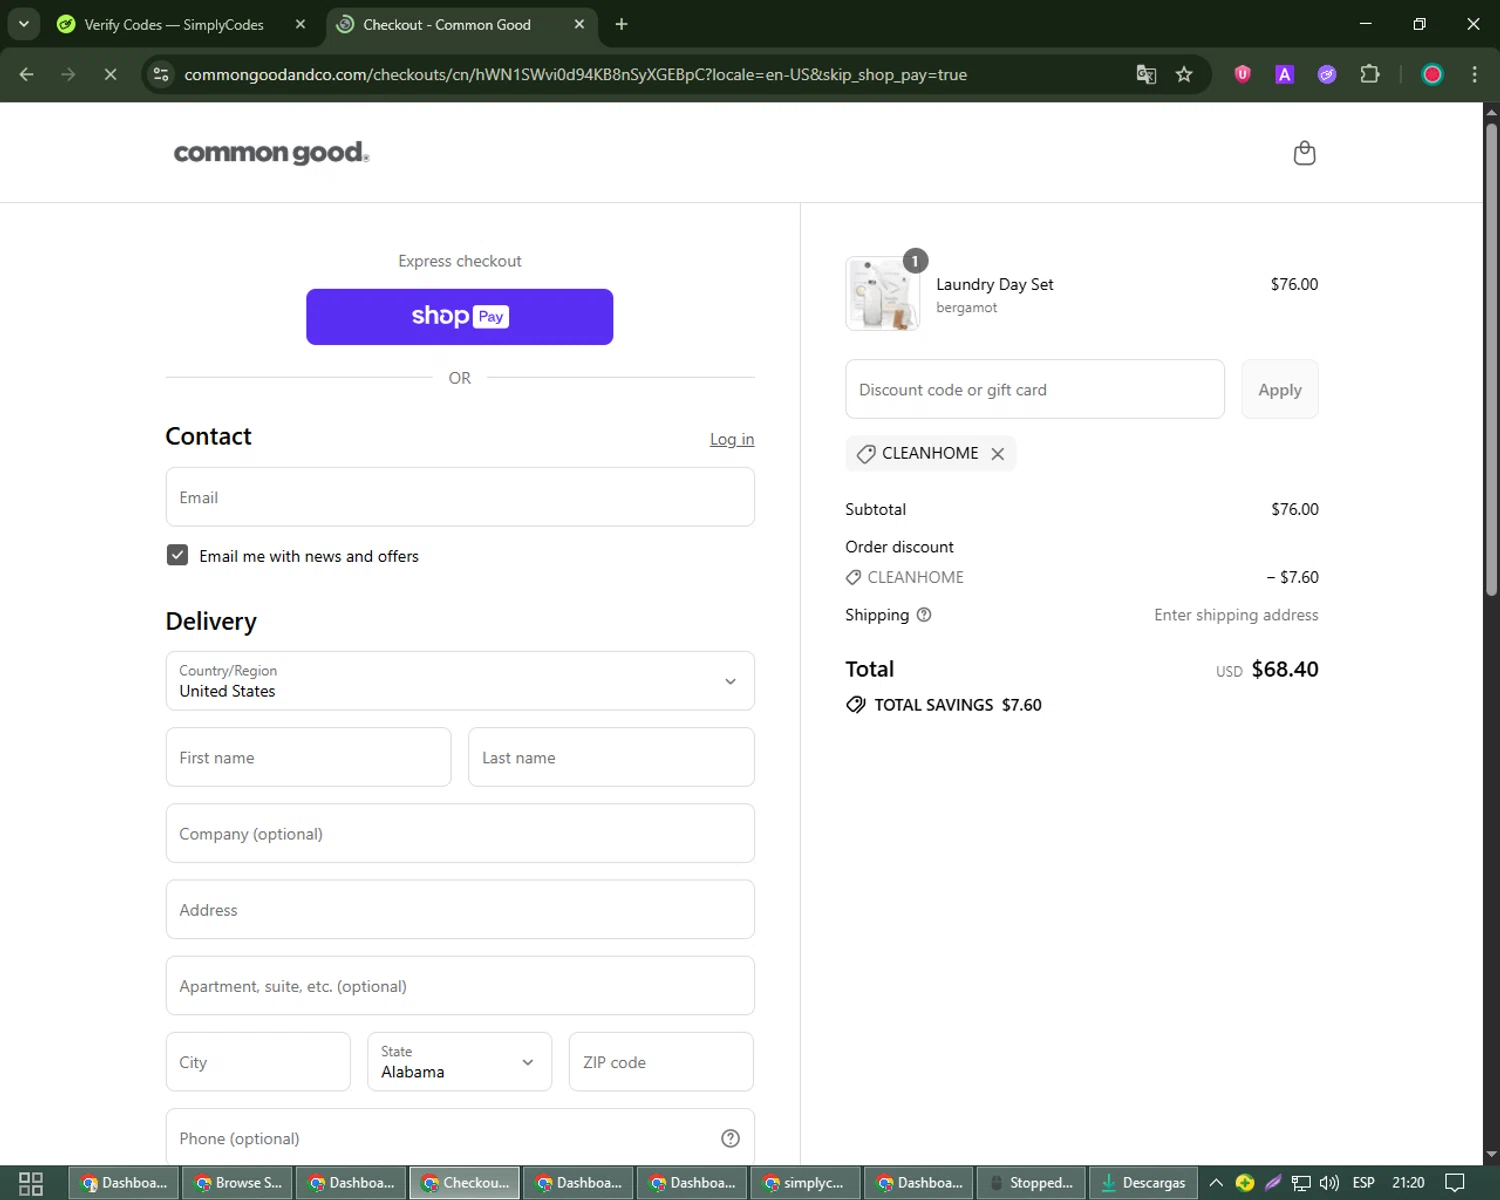The width and height of the screenshot is (1500, 1200).
Task: Remove the CLEANHOME discount code tag
Action: point(997,454)
